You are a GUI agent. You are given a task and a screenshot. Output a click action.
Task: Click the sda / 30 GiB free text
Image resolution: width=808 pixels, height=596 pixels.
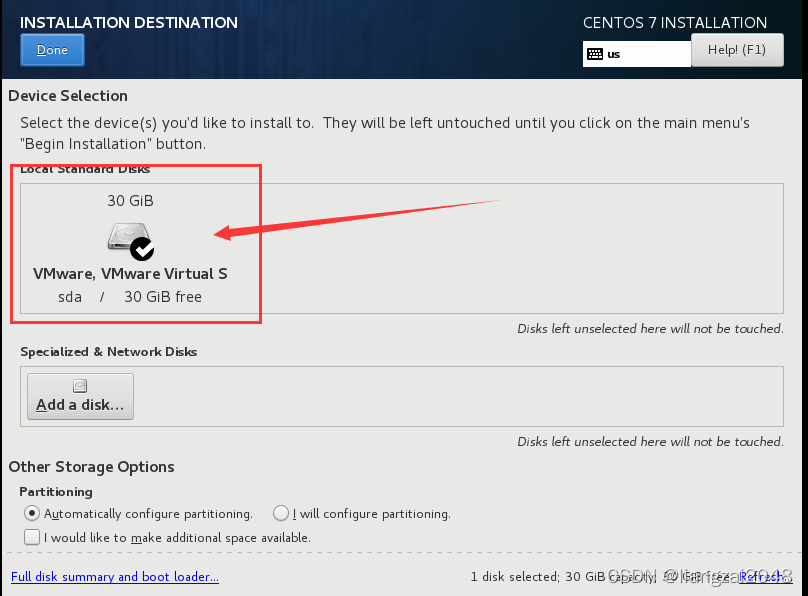(x=130, y=297)
